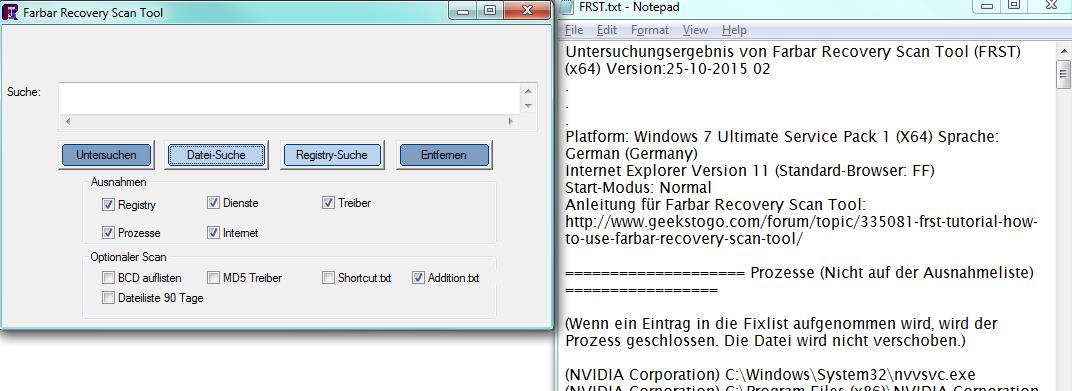Open the Edit menu in Notepad
Viewport: 1072px width, 391px height.
pyautogui.click(x=606, y=30)
